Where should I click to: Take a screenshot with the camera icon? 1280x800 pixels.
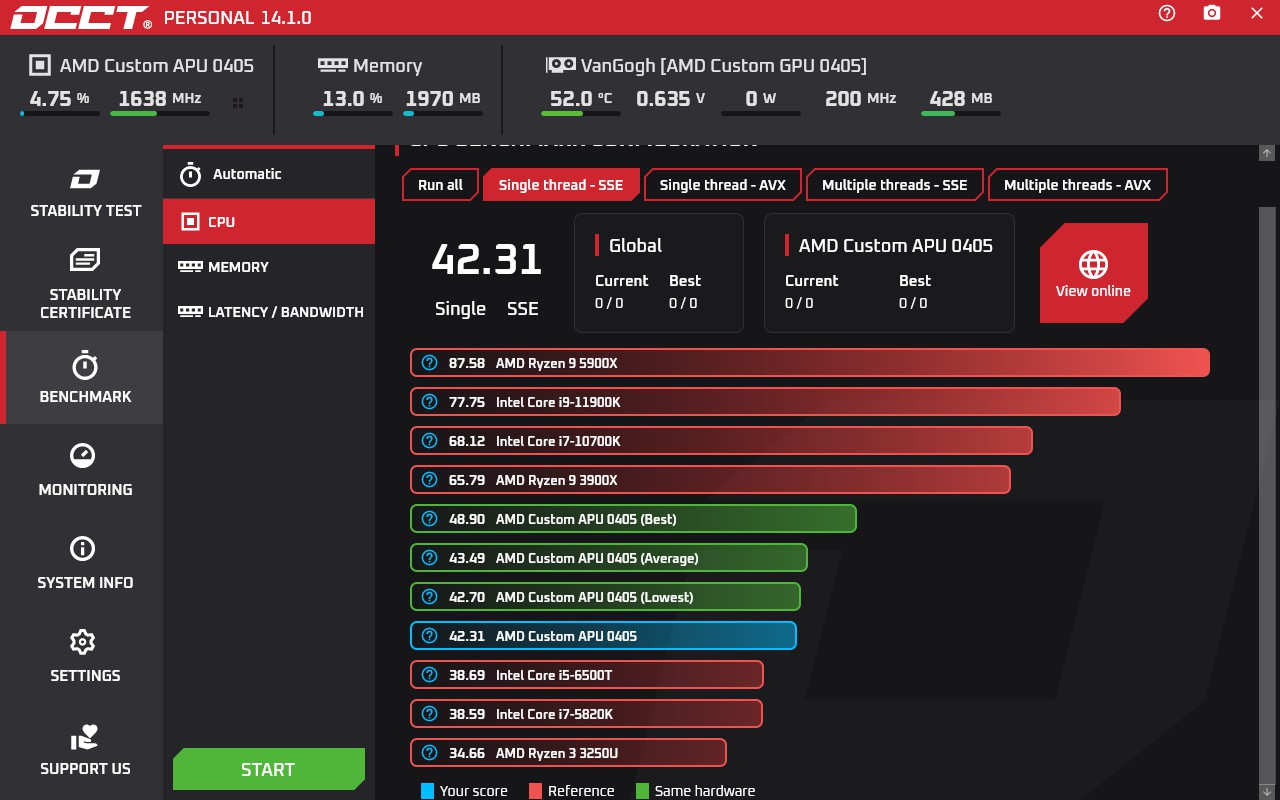coord(1212,13)
